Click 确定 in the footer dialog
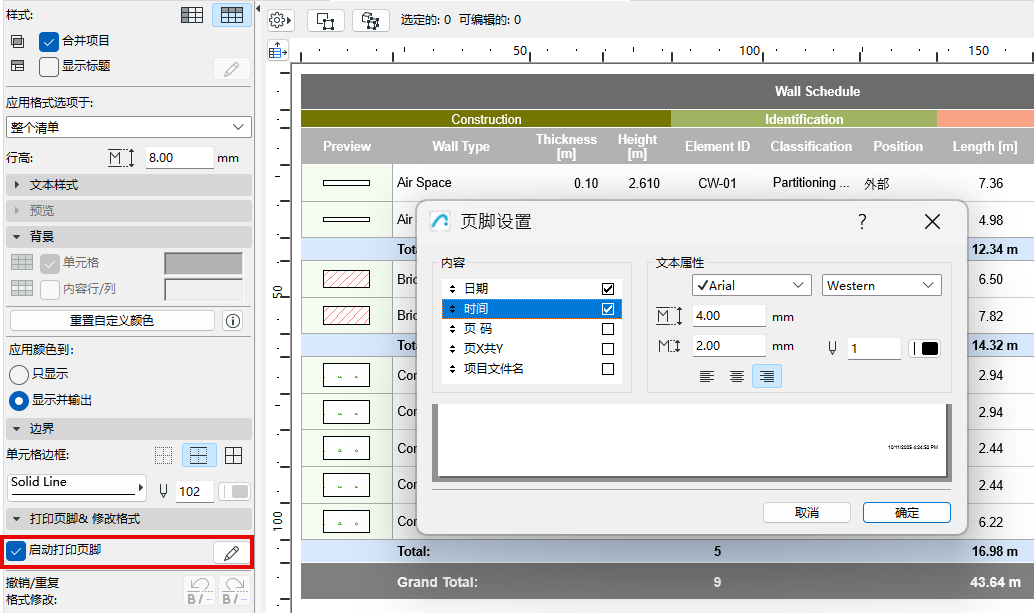 point(907,513)
